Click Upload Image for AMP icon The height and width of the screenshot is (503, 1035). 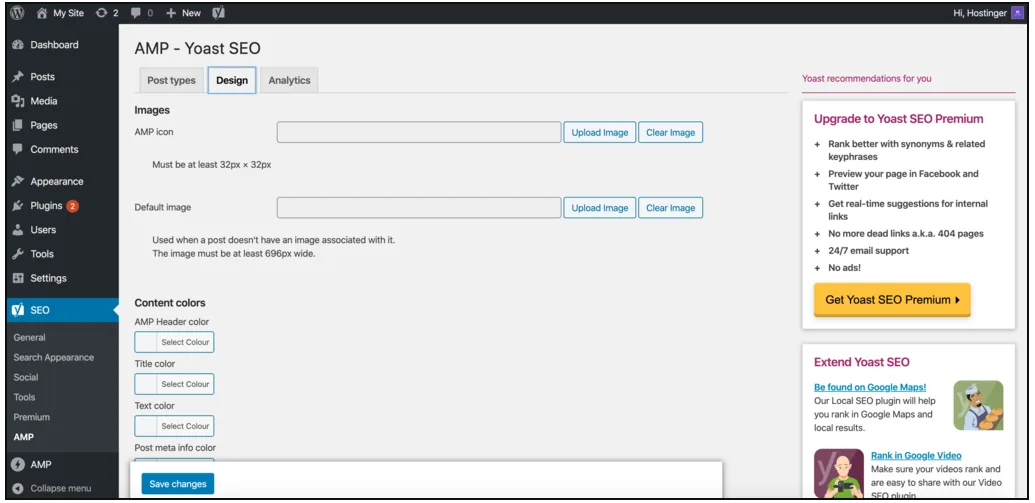(x=600, y=132)
